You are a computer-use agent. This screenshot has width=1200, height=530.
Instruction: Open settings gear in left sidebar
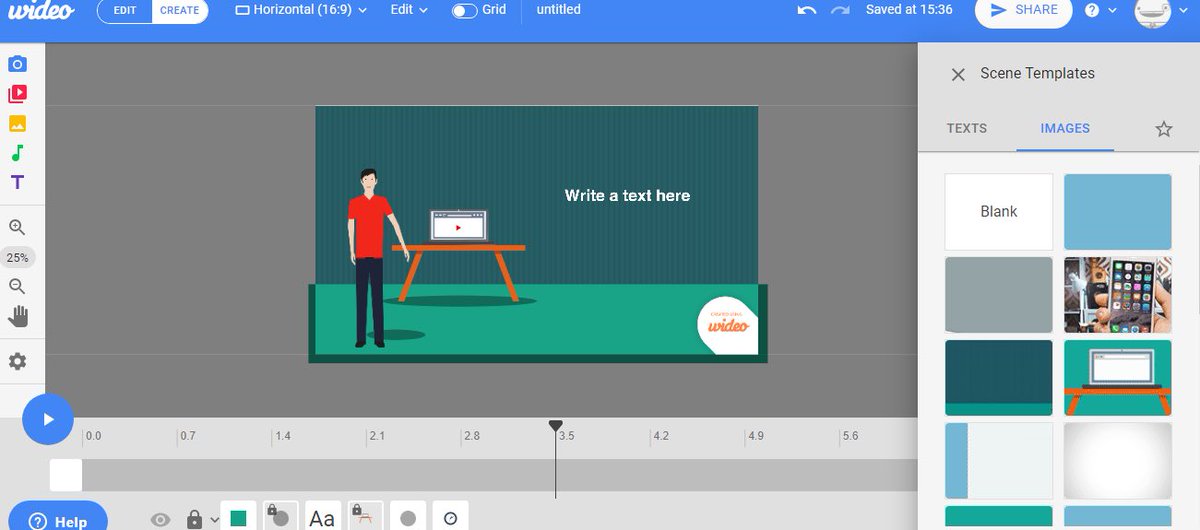[17, 361]
